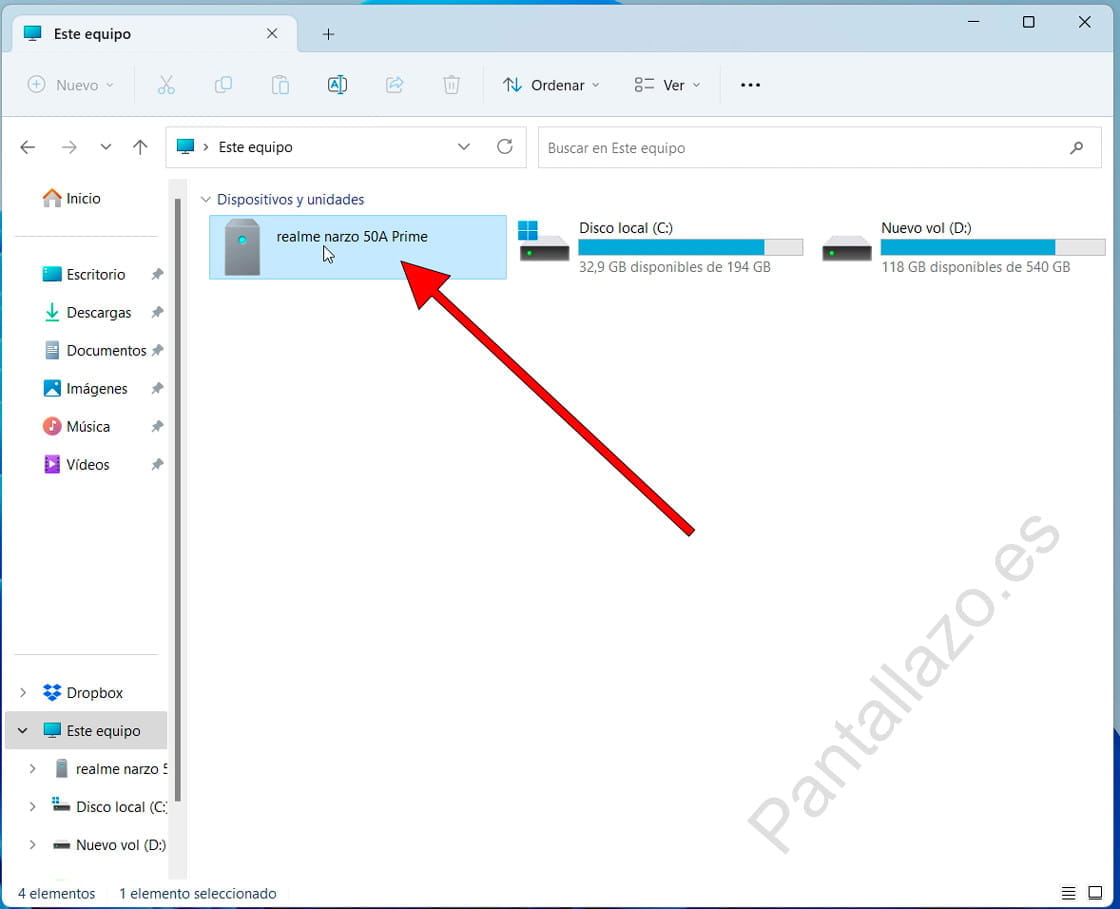
Task: Close the Este equipo tab
Action: 272,34
